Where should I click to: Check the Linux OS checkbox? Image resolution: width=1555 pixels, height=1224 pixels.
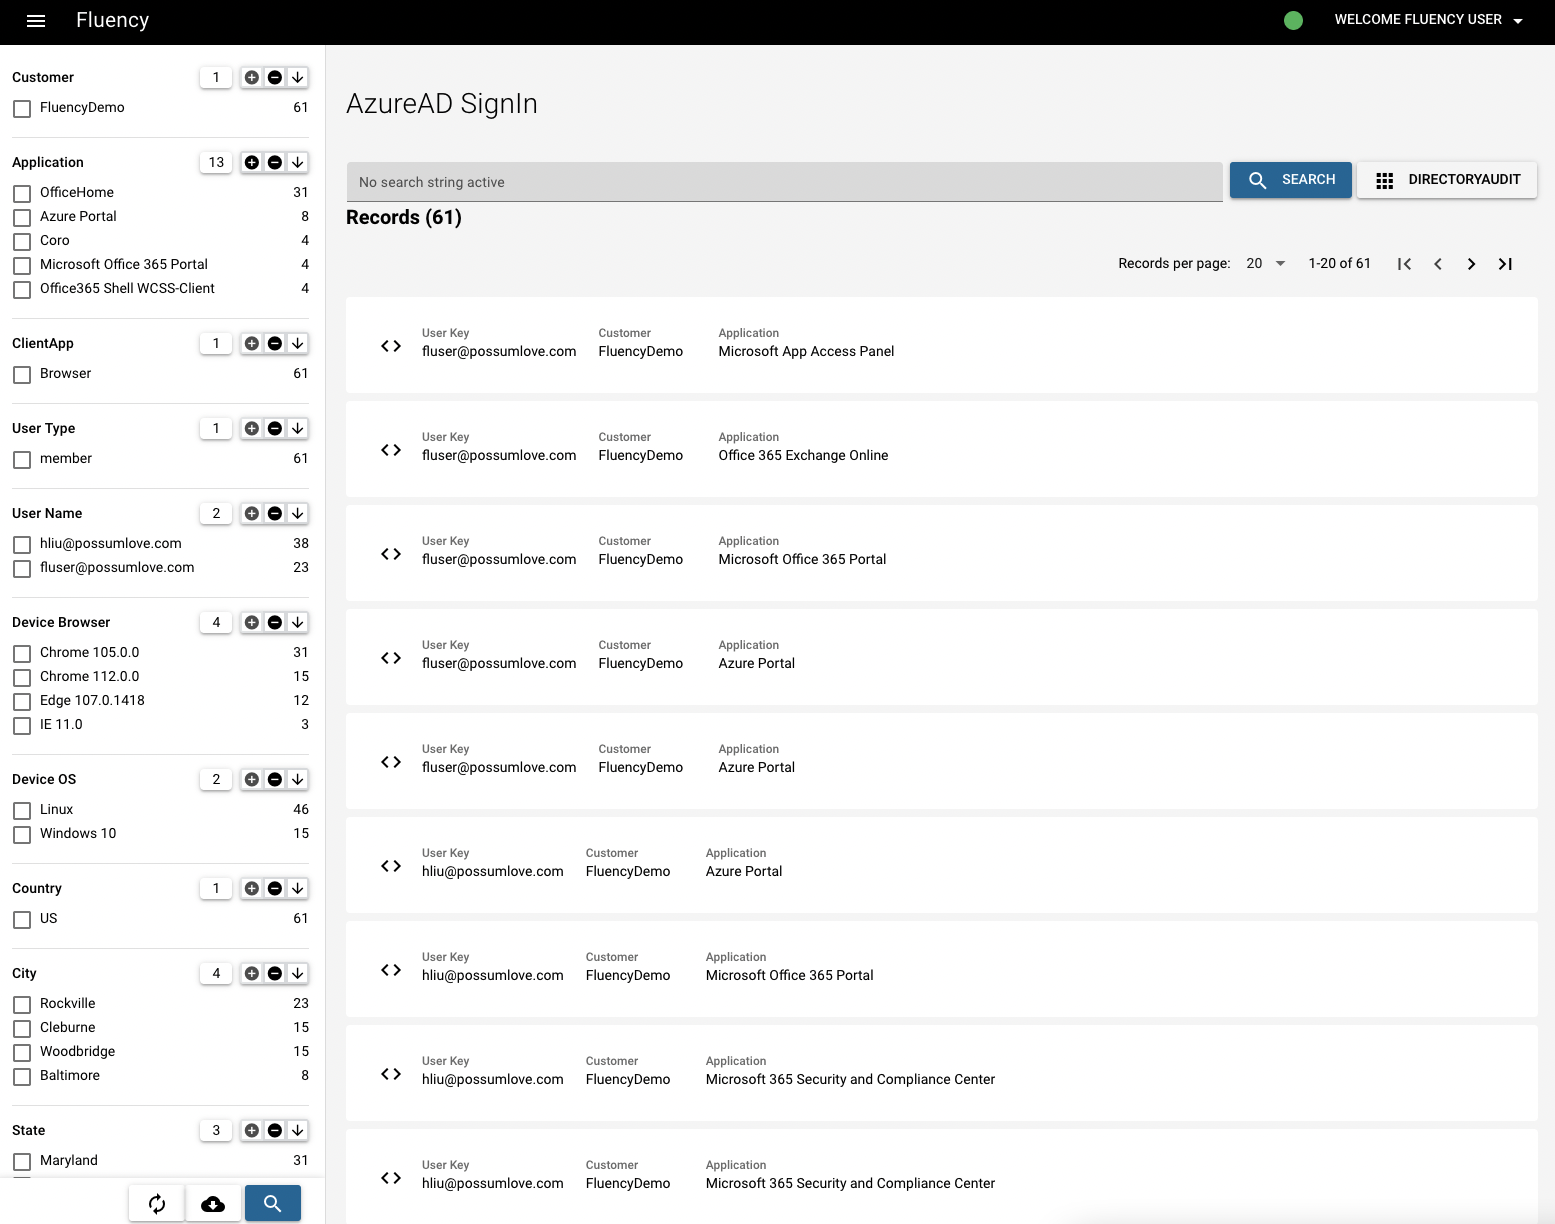click(22, 811)
